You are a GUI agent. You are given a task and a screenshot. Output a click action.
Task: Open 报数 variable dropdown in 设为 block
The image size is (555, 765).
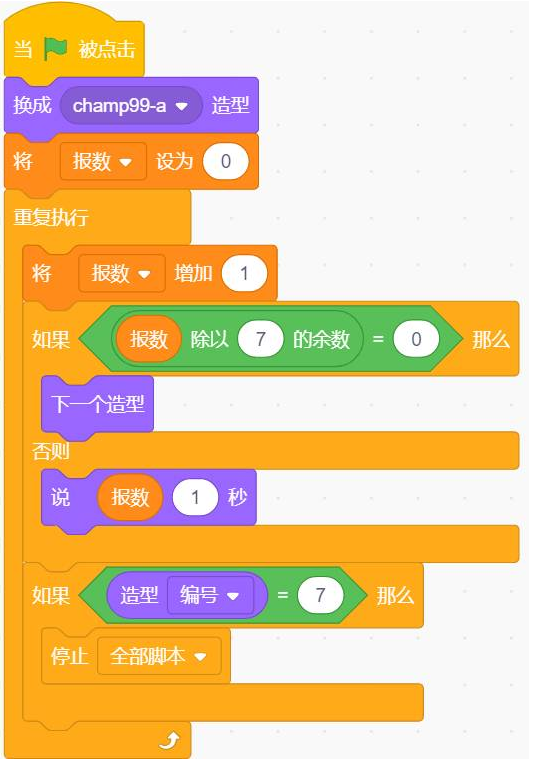pos(103,161)
